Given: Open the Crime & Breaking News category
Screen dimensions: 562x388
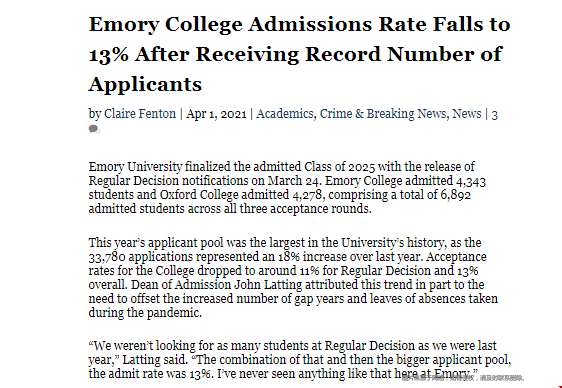Looking at the screenshot, I should [383, 114].
